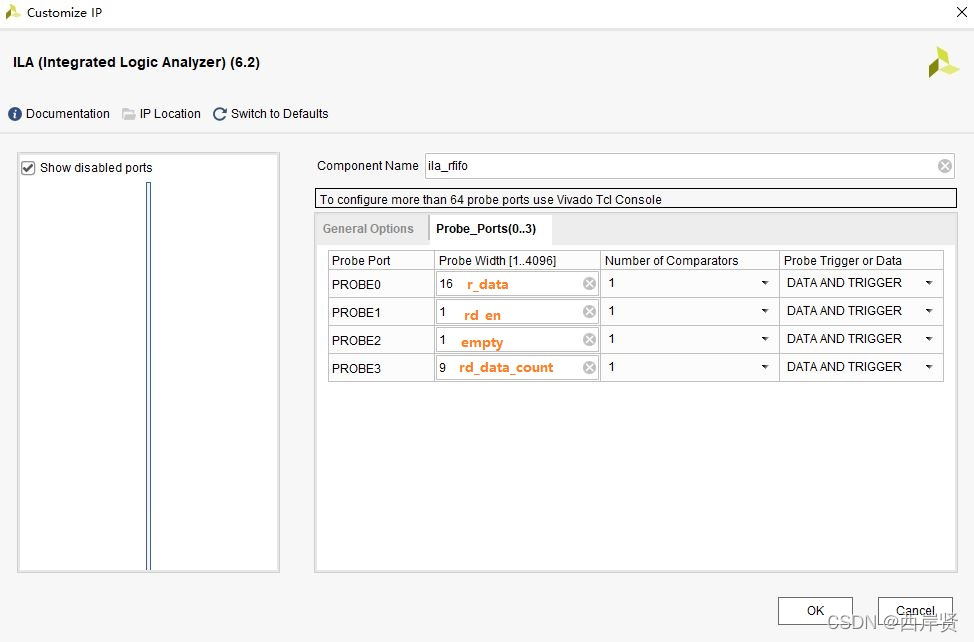Switch to the General Options tab
Viewport: 974px width, 642px height.
pos(368,229)
